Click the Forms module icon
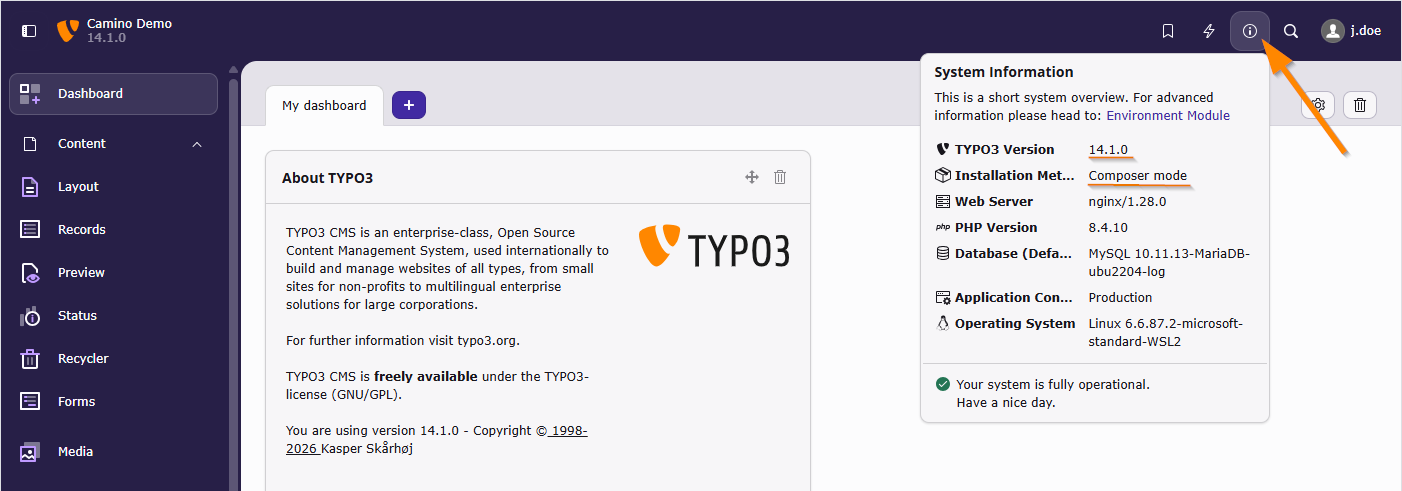The width and height of the screenshot is (1402, 491). [30, 402]
